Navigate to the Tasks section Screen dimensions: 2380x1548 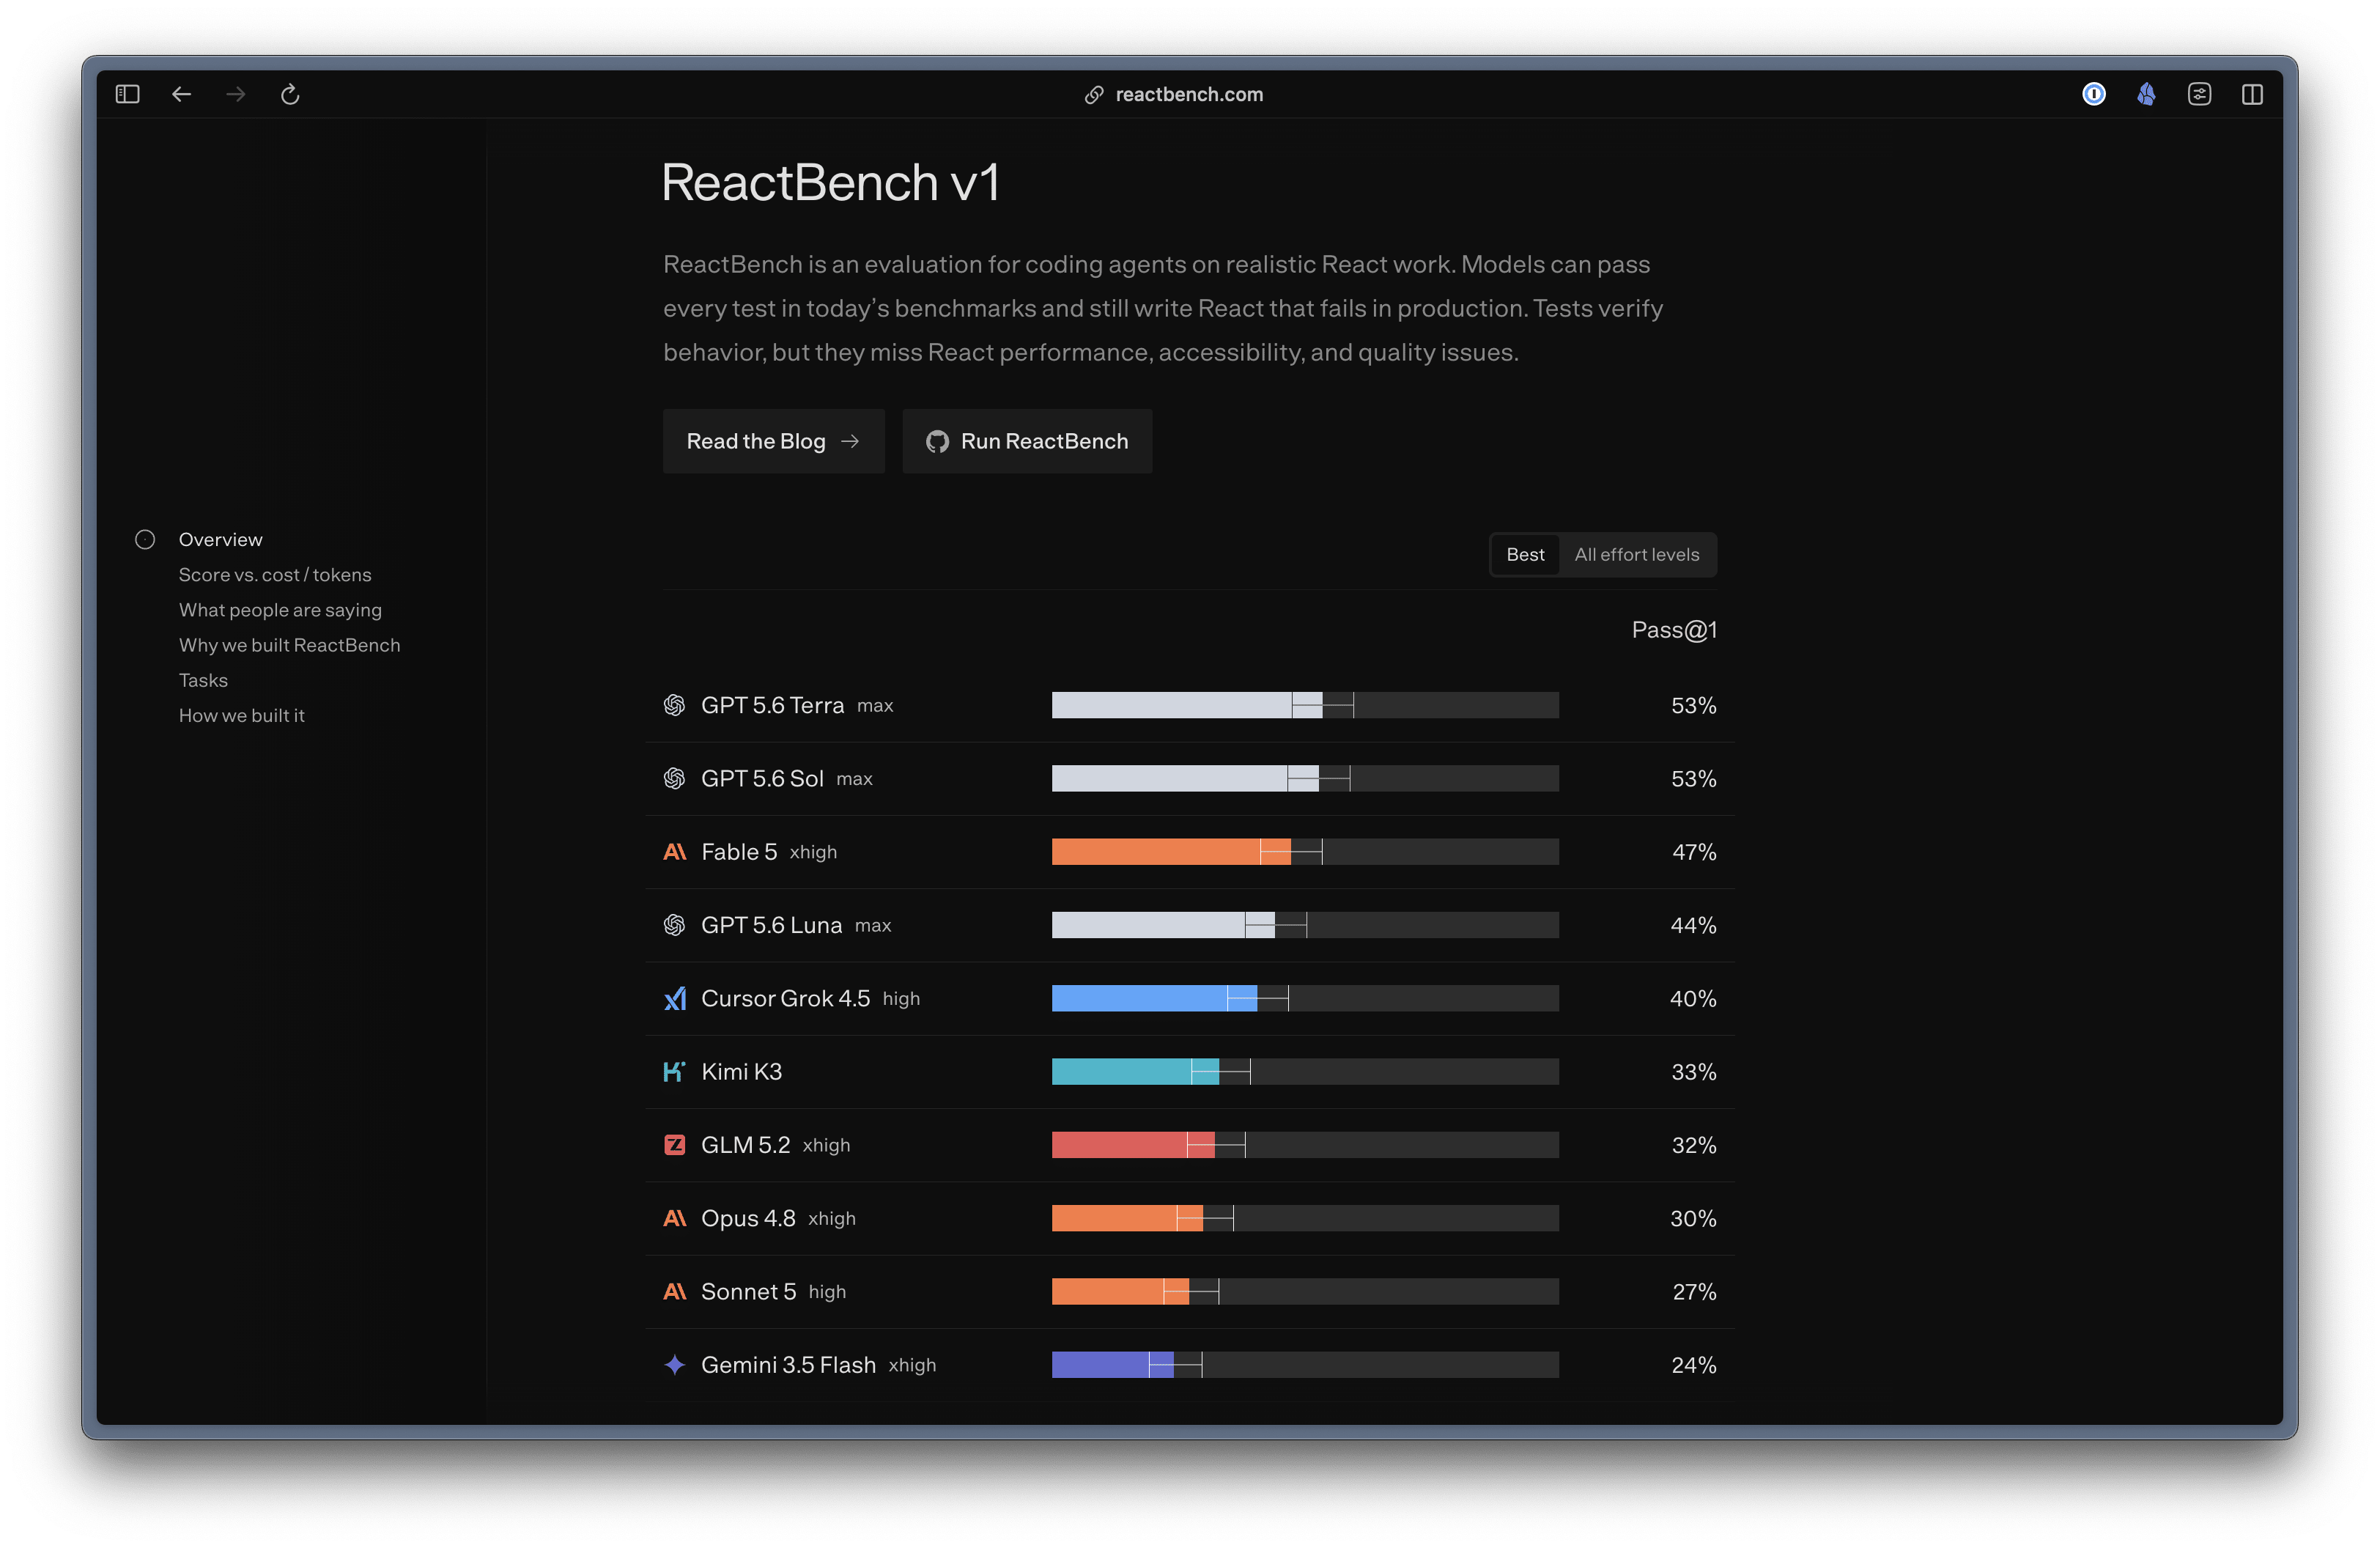coord(203,680)
